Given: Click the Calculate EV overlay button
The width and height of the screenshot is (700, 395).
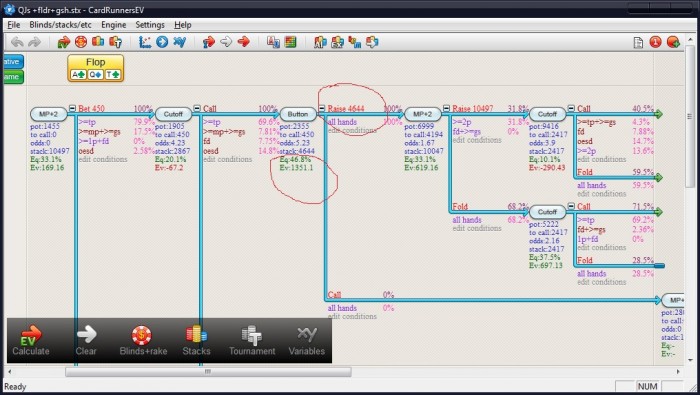Looking at the screenshot, I should [30, 341].
